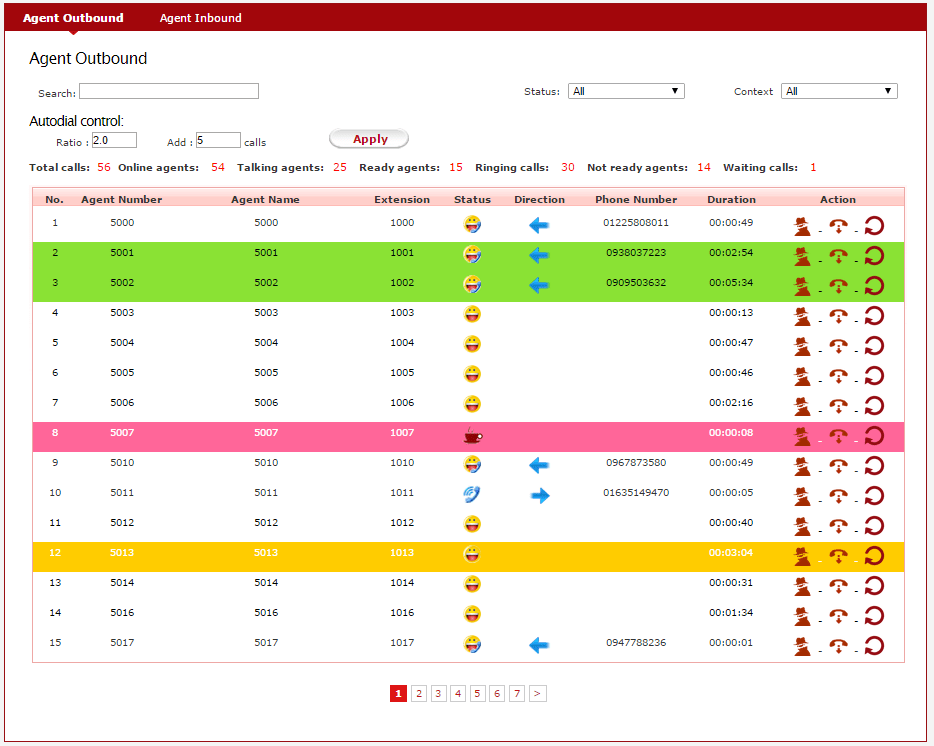
Task: Click hangup icon for agent 5014
Action: 838,586
